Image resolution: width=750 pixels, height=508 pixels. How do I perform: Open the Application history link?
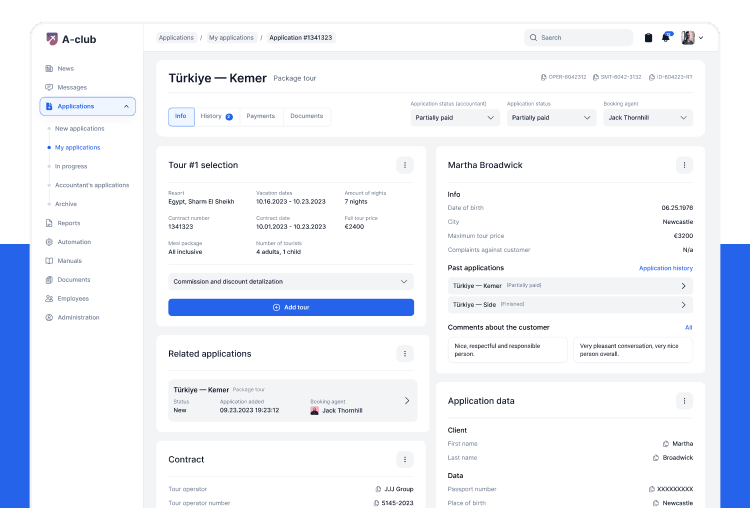[x=666, y=268]
